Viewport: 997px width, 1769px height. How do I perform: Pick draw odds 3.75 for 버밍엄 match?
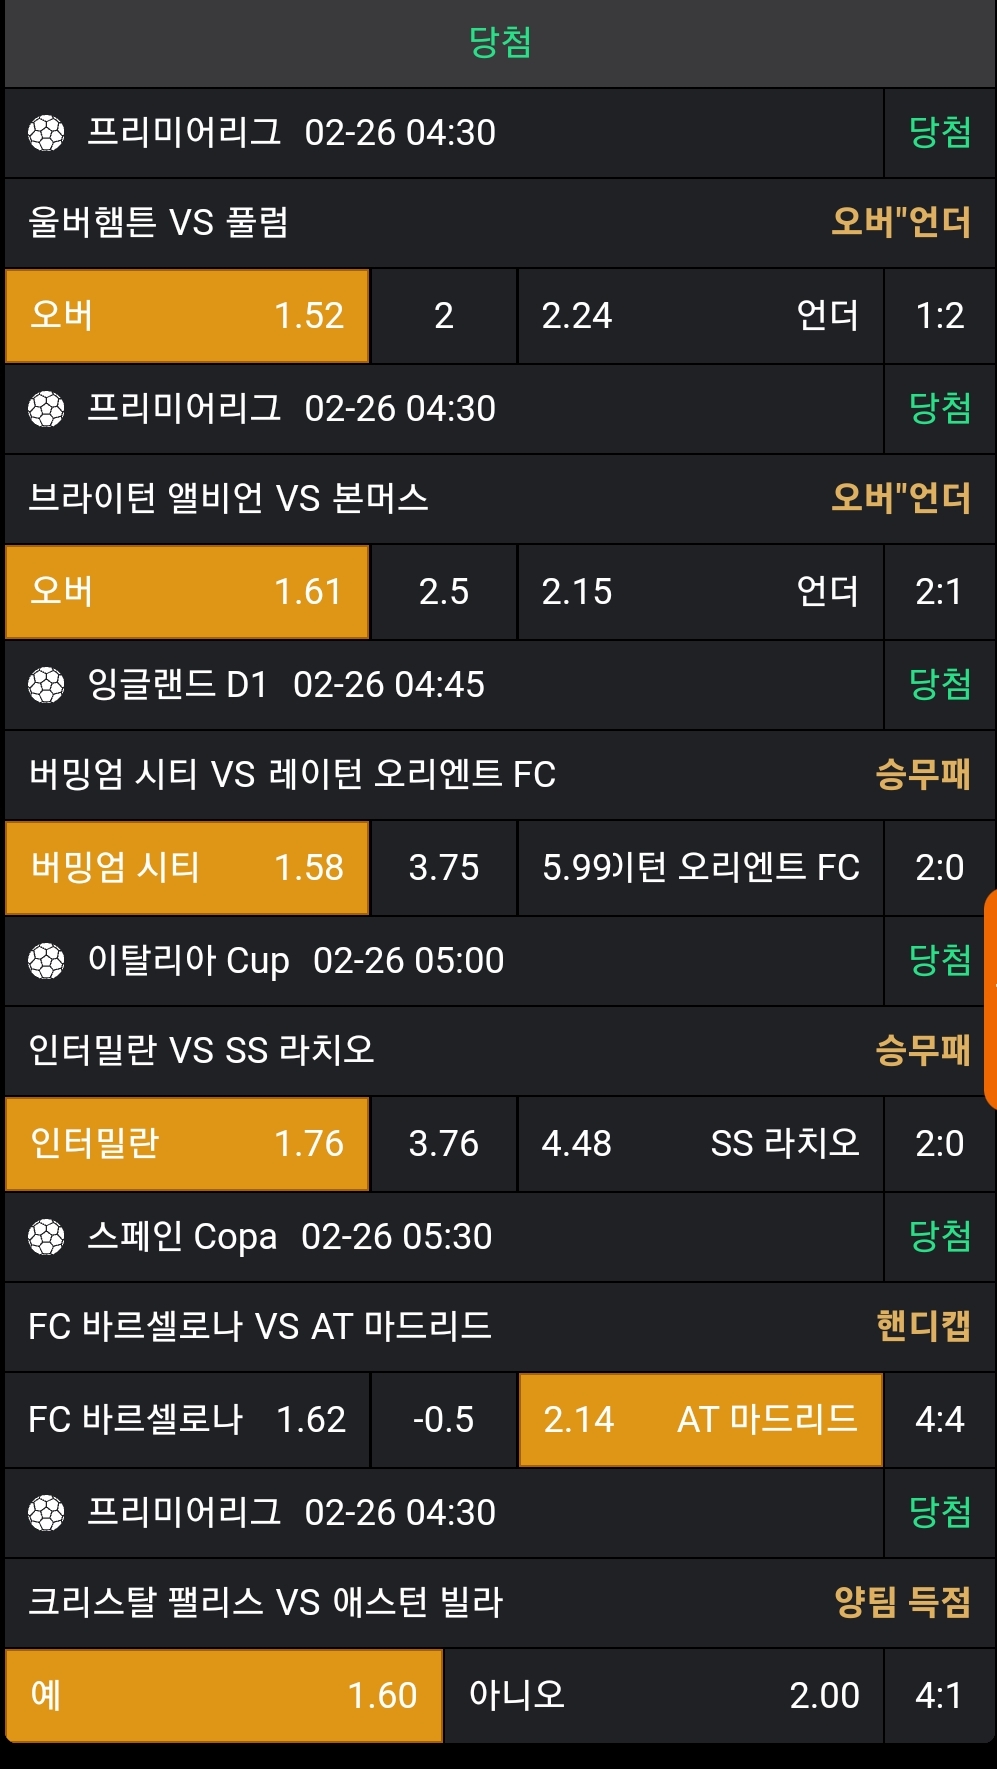(443, 868)
